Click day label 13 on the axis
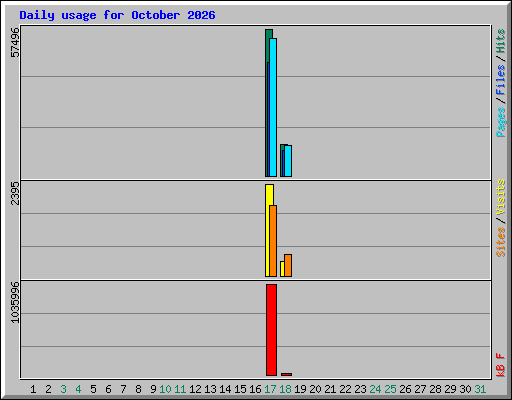The image size is (512, 400). coord(210,389)
